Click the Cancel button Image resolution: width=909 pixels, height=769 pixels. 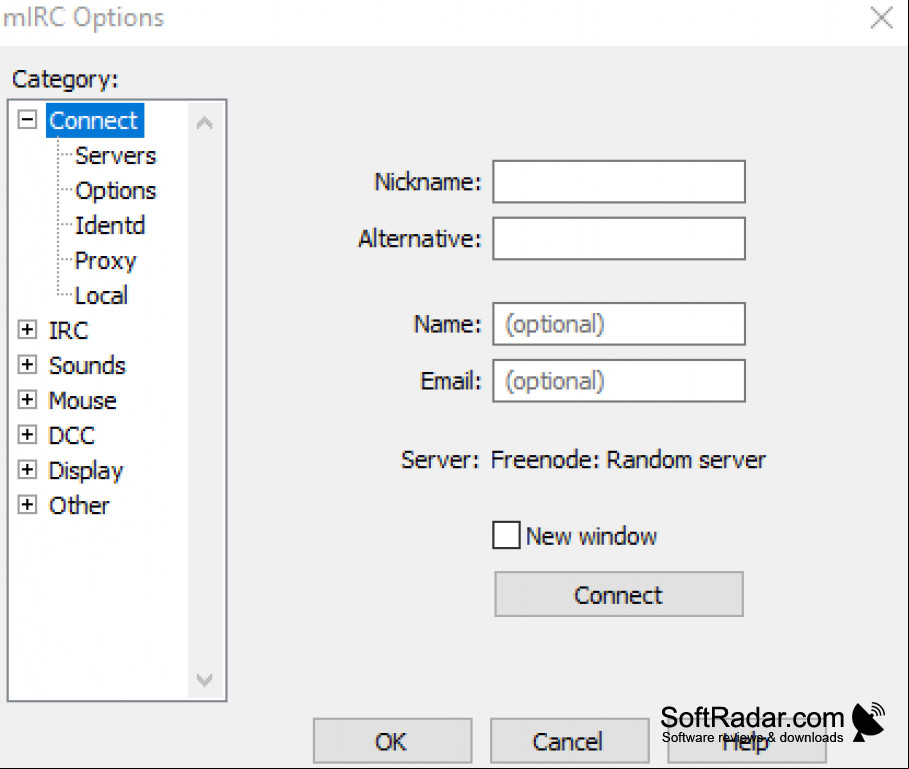click(569, 741)
